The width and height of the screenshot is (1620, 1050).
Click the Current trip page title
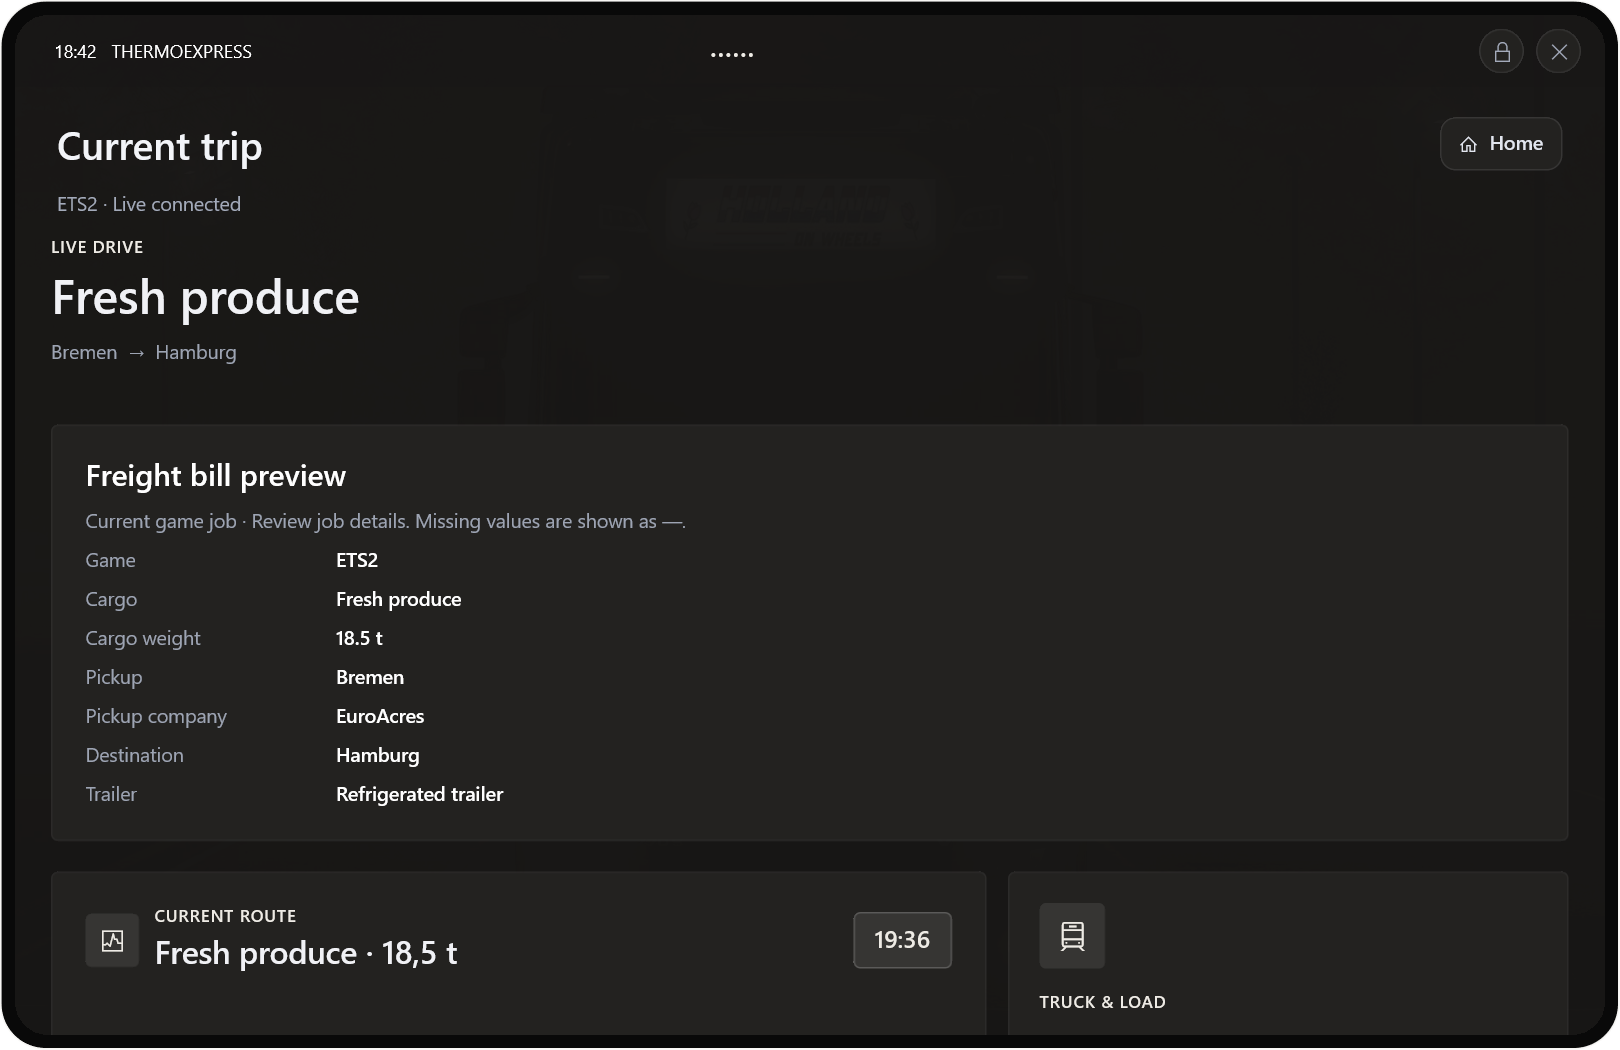160,147
